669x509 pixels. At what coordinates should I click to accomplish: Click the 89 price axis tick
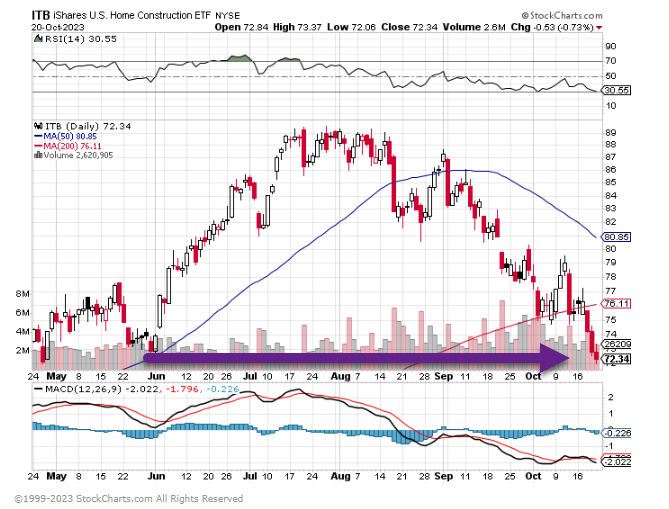pyautogui.click(x=611, y=133)
